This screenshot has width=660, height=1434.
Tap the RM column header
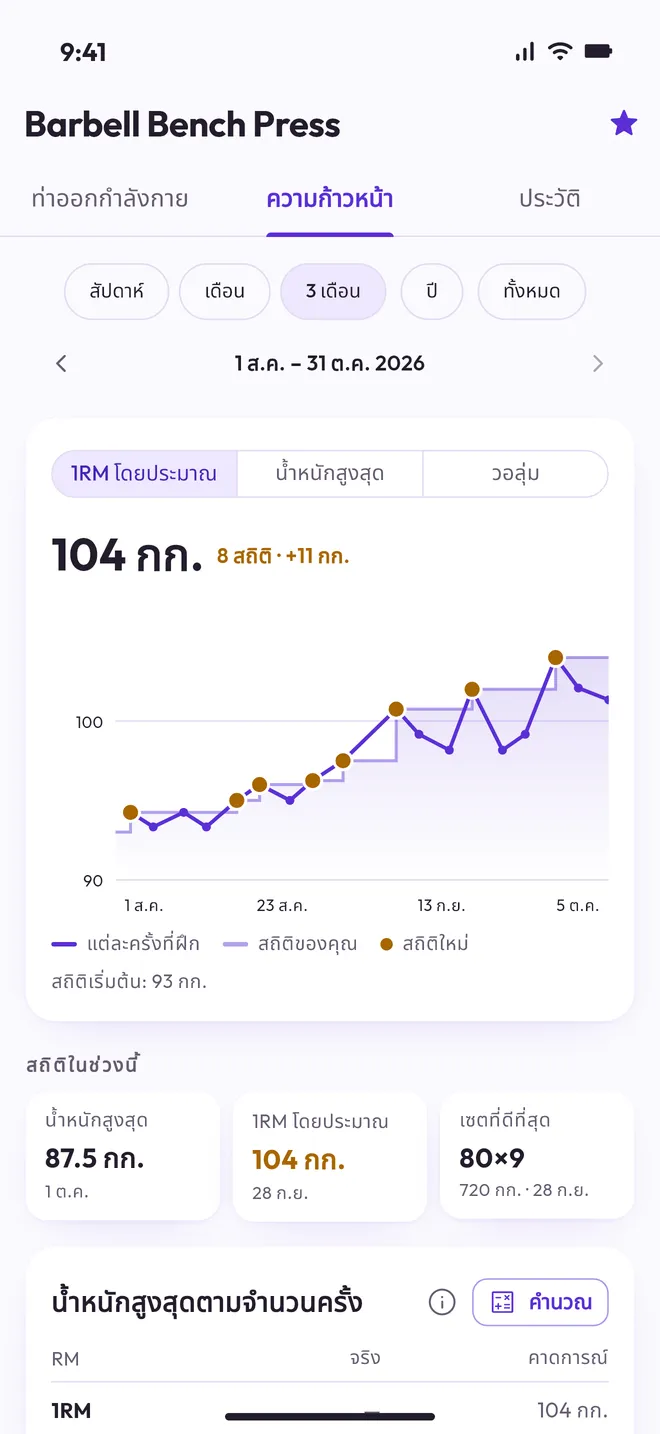(x=65, y=1359)
